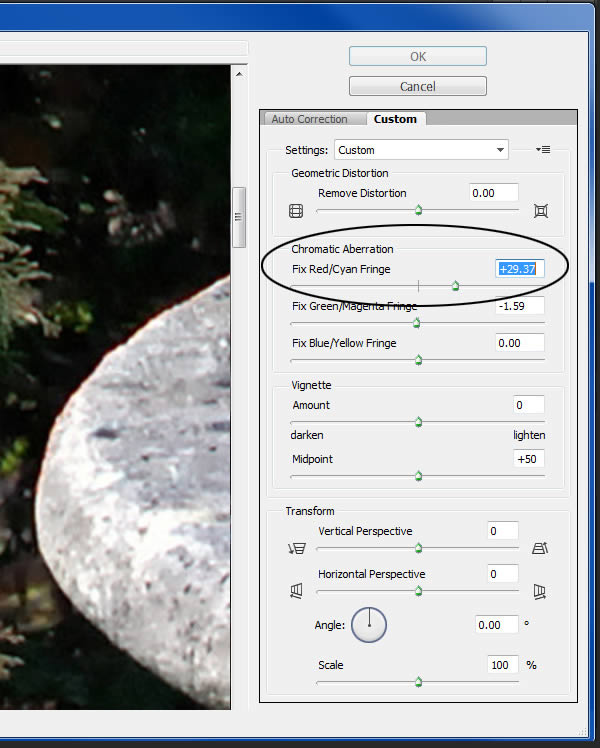Click the 'Transform' section label
The image size is (600, 748).
point(310,511)
